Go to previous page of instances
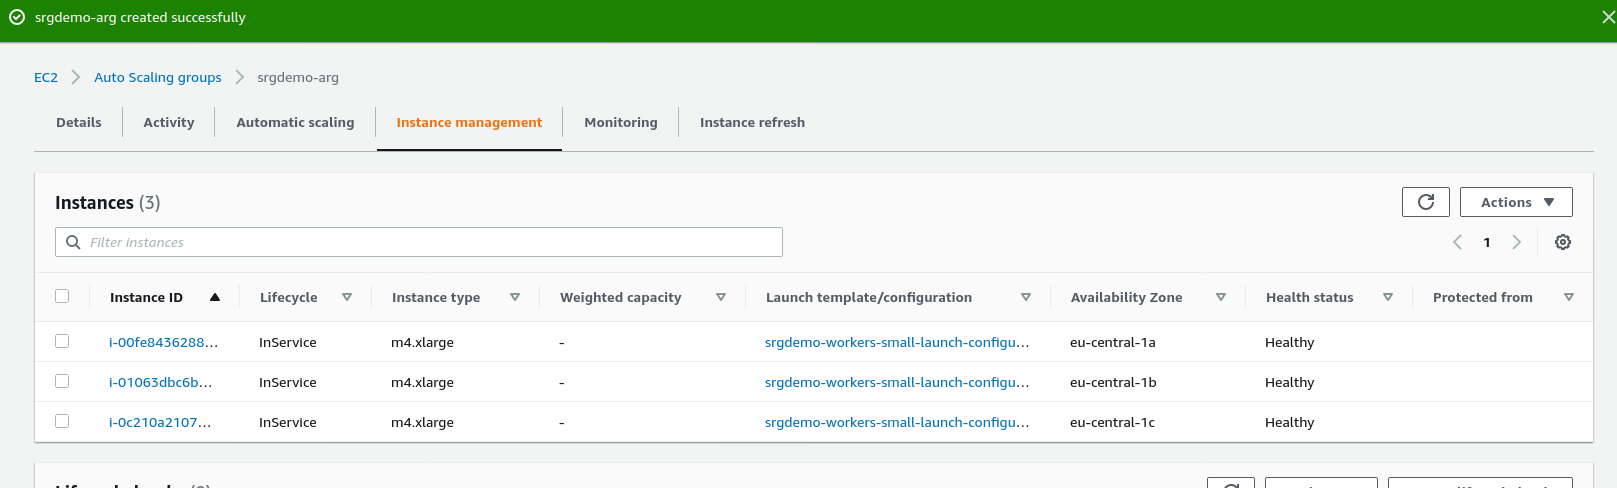 [1457, 242]
